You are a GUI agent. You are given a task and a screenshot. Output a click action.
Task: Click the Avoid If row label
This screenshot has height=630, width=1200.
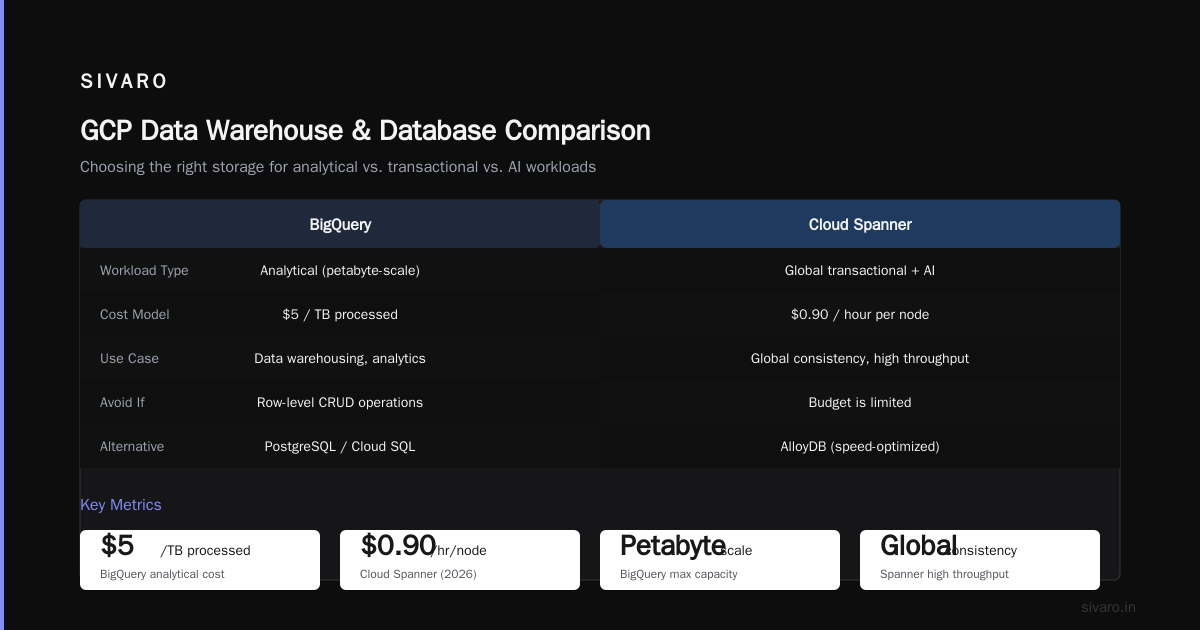click(x=122, y=403)
